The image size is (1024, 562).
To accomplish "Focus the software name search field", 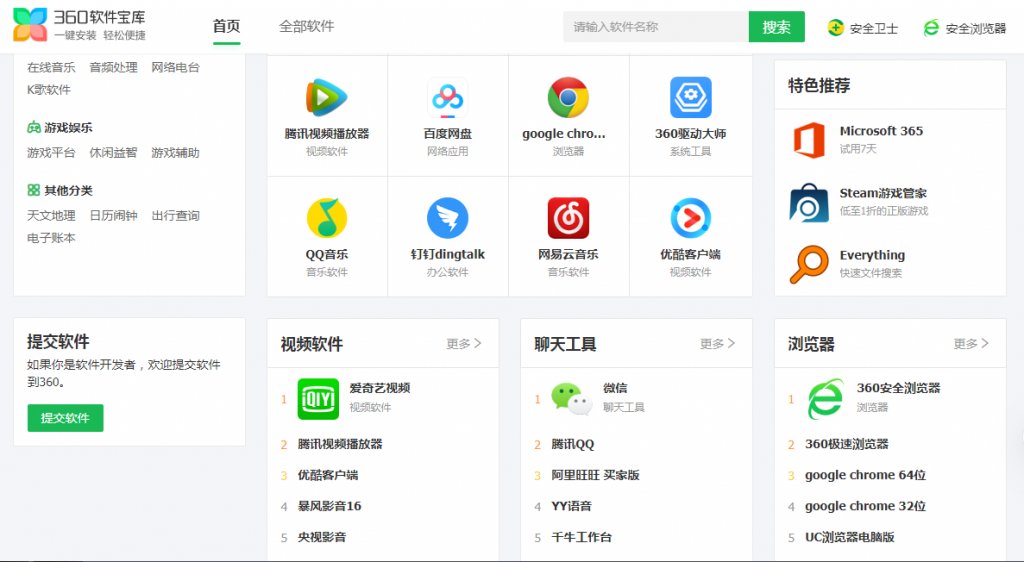I will pos(656,27).
